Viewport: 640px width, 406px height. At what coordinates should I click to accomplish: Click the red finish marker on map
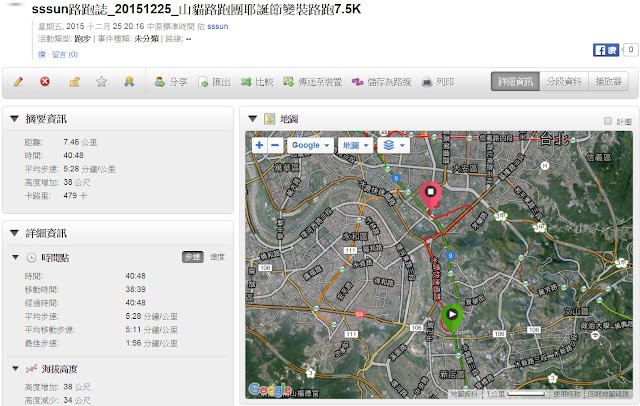point(432,195)
